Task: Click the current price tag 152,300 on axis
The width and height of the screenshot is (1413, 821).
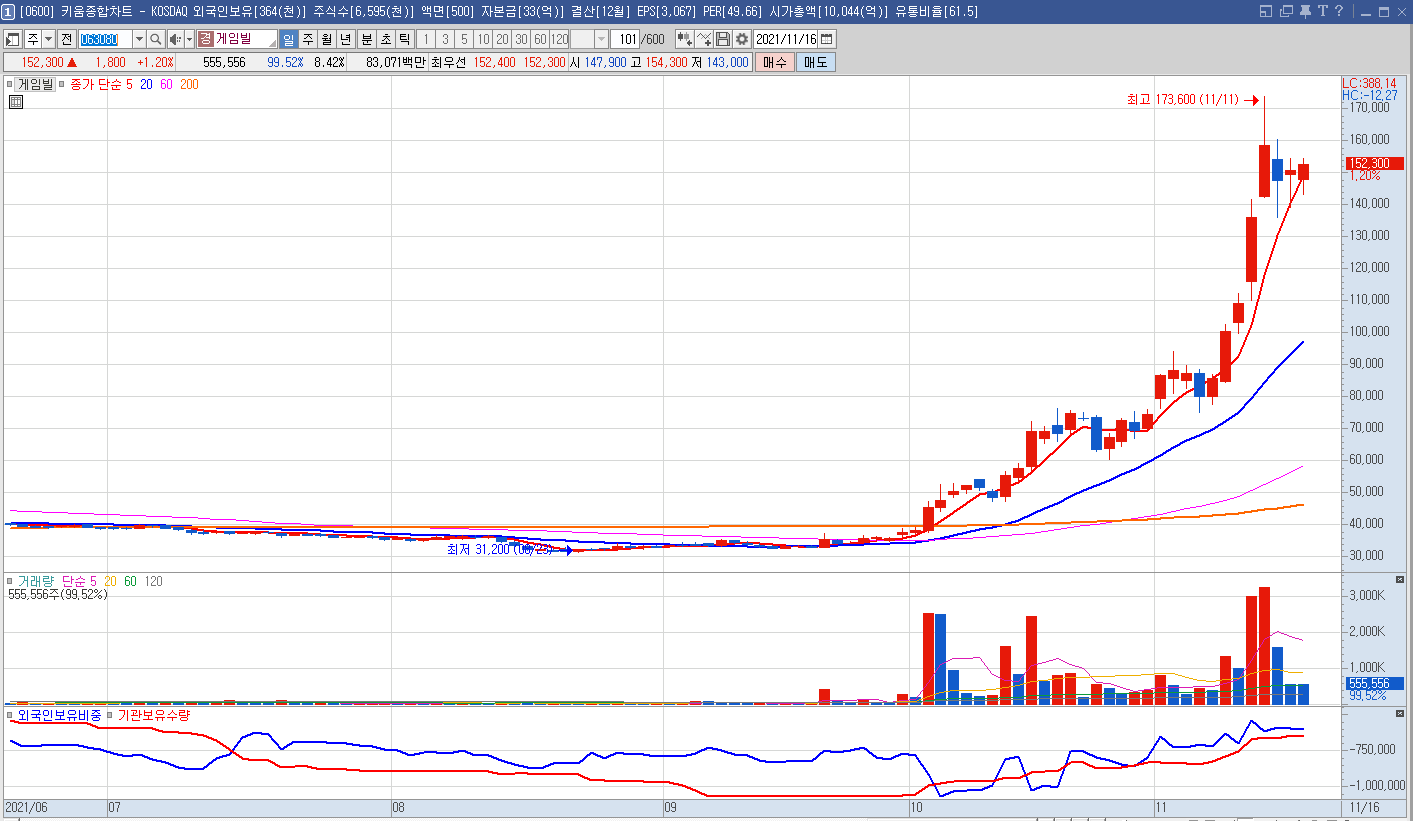Action: pos(1374,163)
